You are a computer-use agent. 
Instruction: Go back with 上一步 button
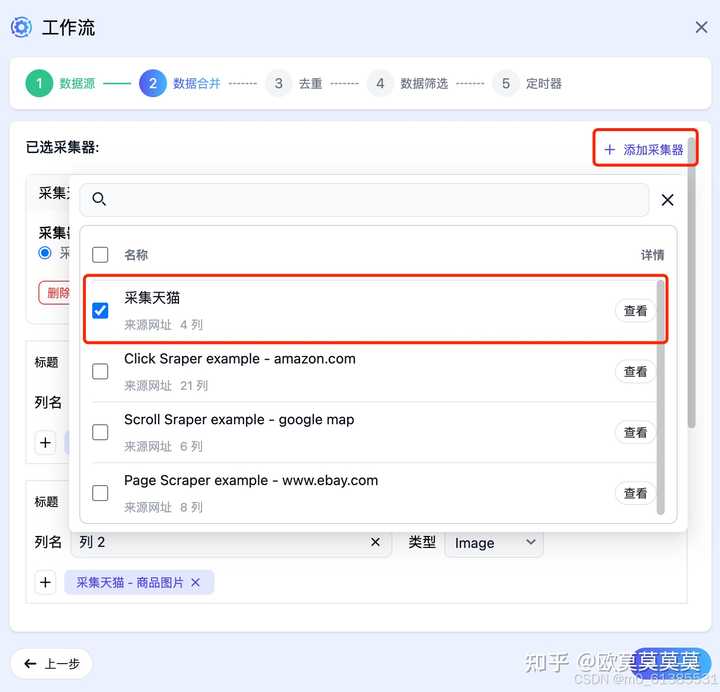(x=51, y=664)
